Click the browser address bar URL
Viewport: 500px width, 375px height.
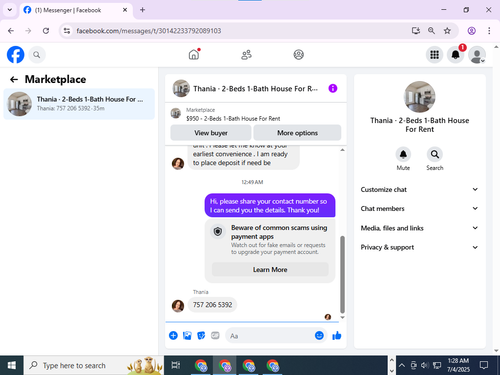[149, 31]
